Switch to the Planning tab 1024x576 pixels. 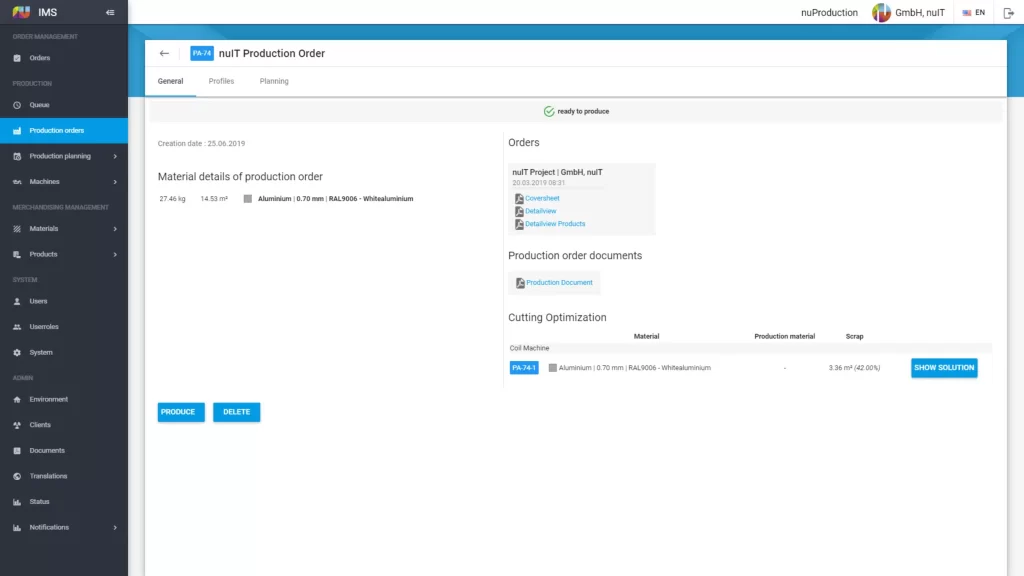coord(274,81)
